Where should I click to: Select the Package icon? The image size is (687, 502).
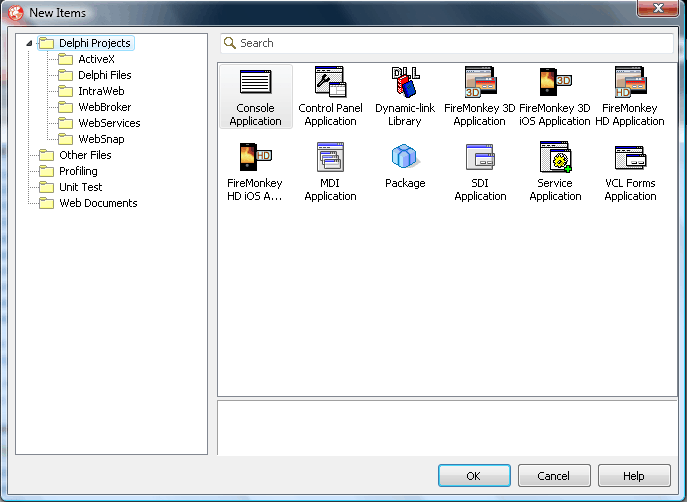pyautogui.click(x=405, y=156)
